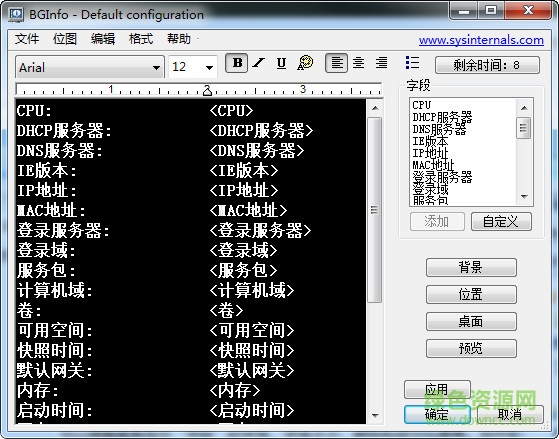Click the 快照时间: label in editor
The width and height of the screenshot is (559, 439).
pos(55,350)
